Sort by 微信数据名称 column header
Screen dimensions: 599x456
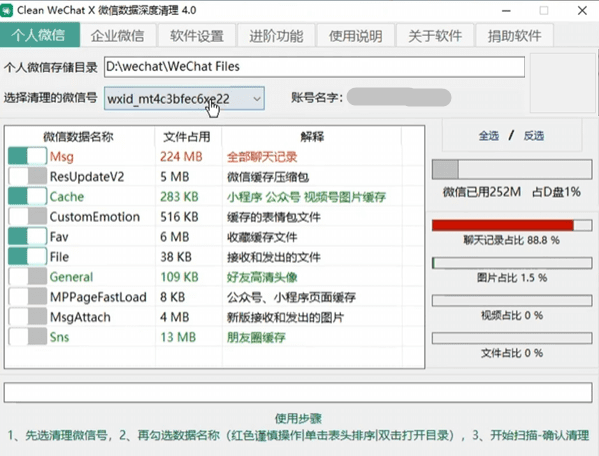click(79, 137)
